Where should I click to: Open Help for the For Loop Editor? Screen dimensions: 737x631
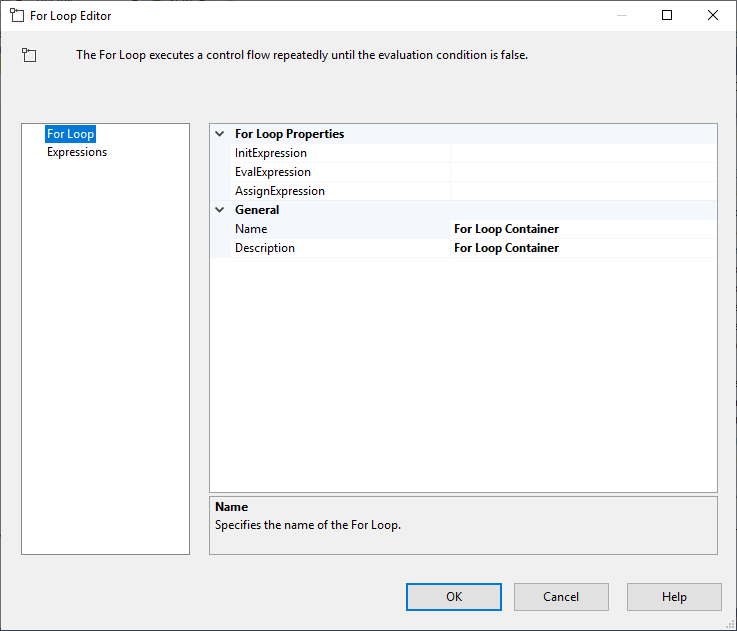pos(674,597)
